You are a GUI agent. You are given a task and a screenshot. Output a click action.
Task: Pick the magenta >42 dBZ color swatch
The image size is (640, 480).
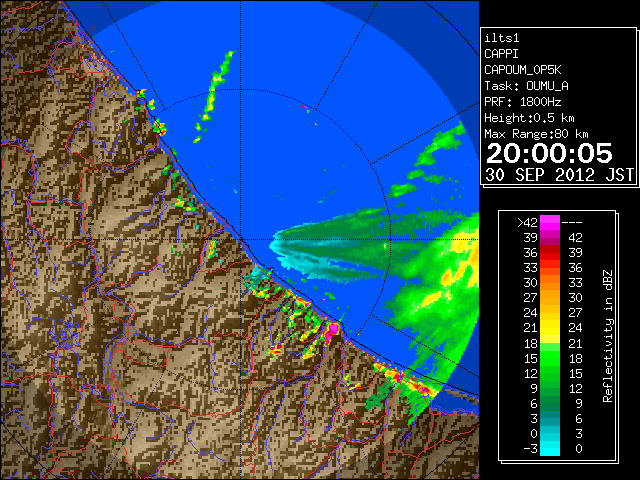pyautogui.click(x=550, y=222)
